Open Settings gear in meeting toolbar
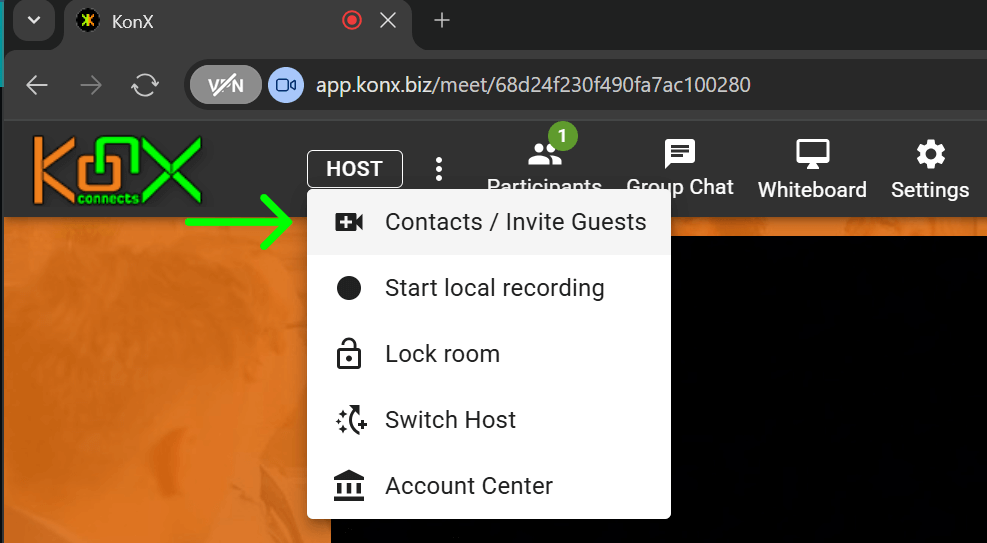The image size is (987, 543). (x=930, y=156)
